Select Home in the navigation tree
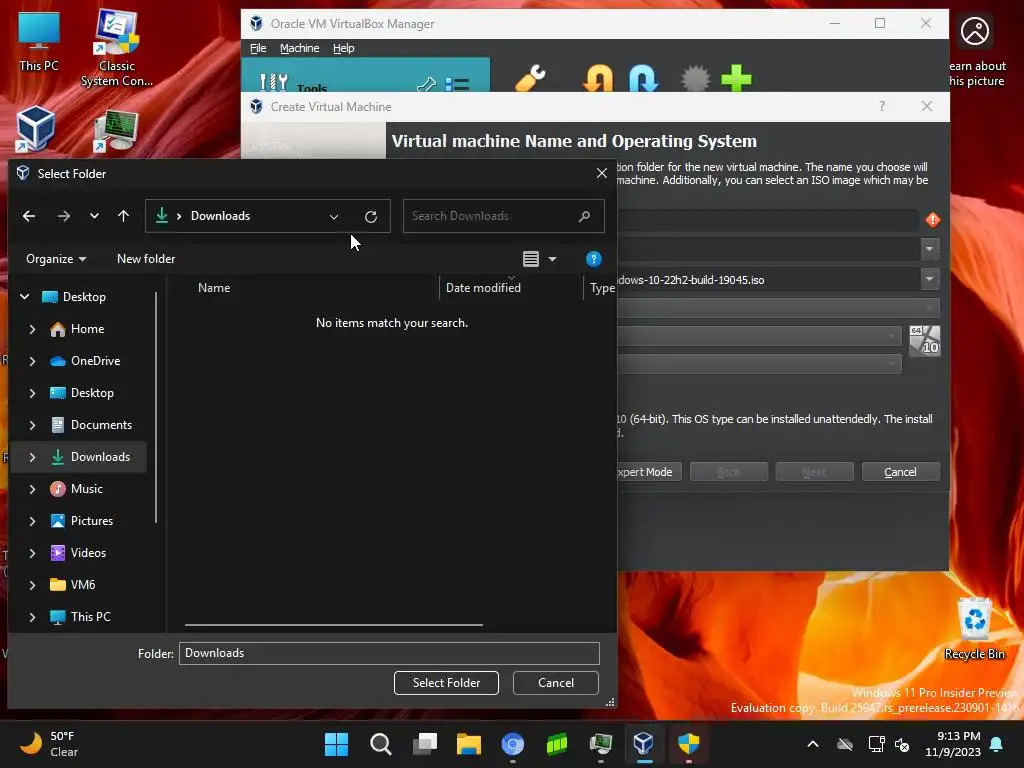The width and height of the screenshot is (1024, 768). click(87, 329)
